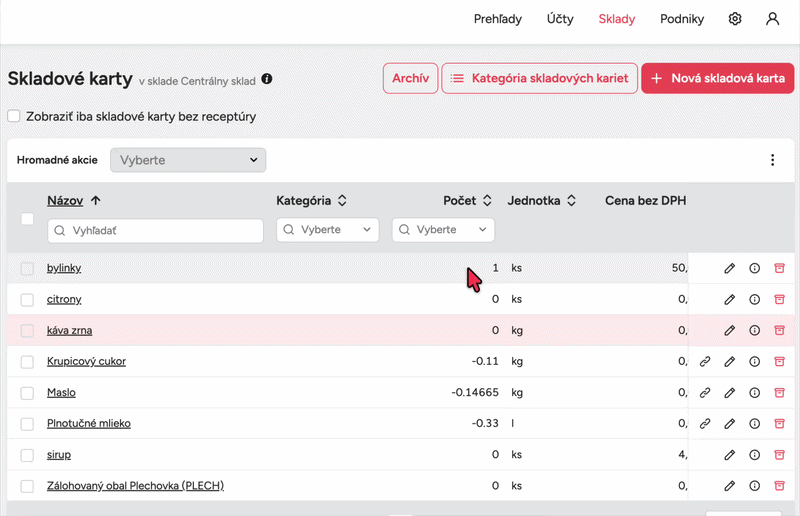800x516 pixels.
Task: Open the káva zrna card link
Action: coord(69,331)
